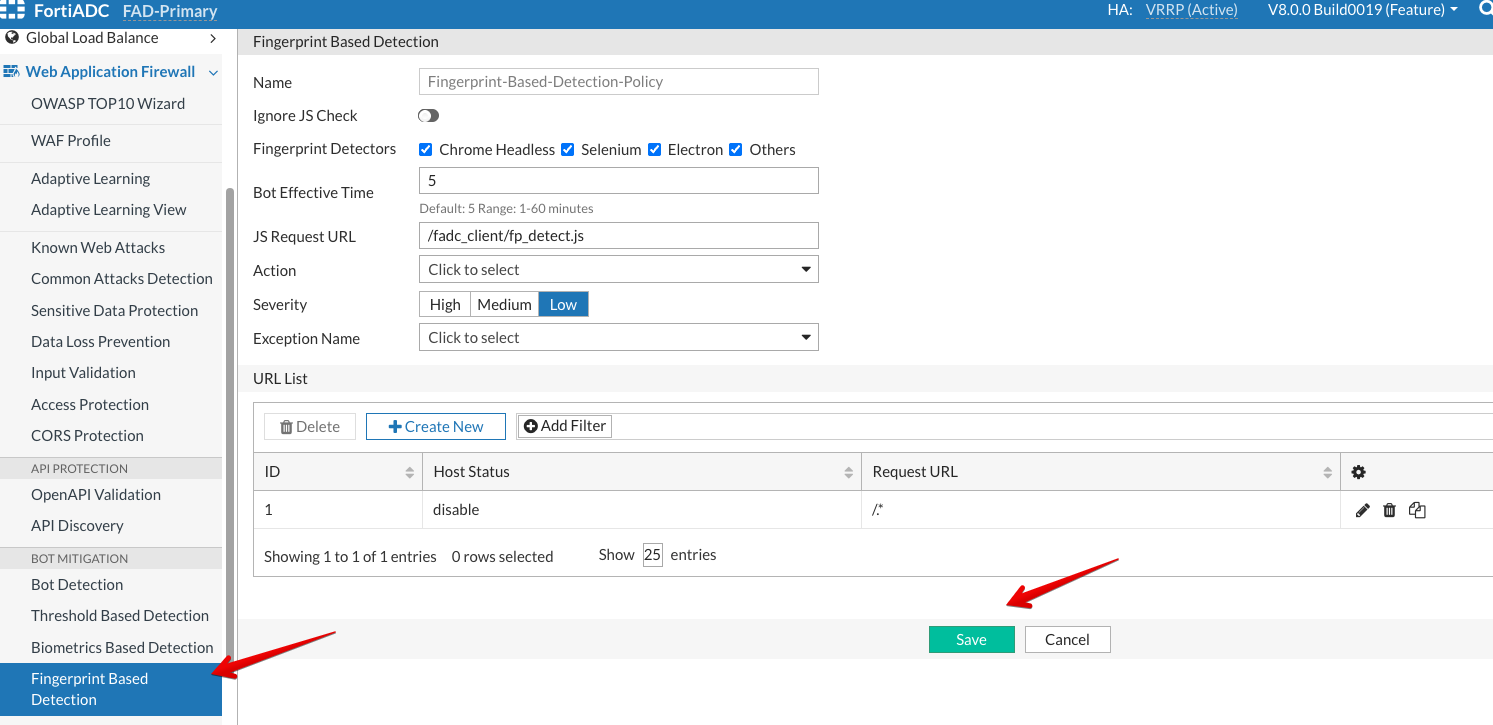The width and height of the screenshot is (1493, 725).
Task: Toggle the Ignore JS Check switch
Action: point(428,116)
